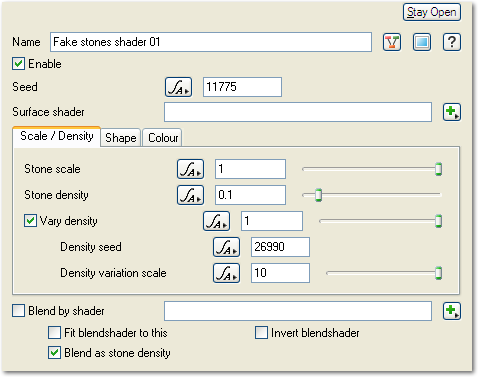This screenshot has width=485, height=384.
Task: Click the Stone density slider handle
Action: 318,195
